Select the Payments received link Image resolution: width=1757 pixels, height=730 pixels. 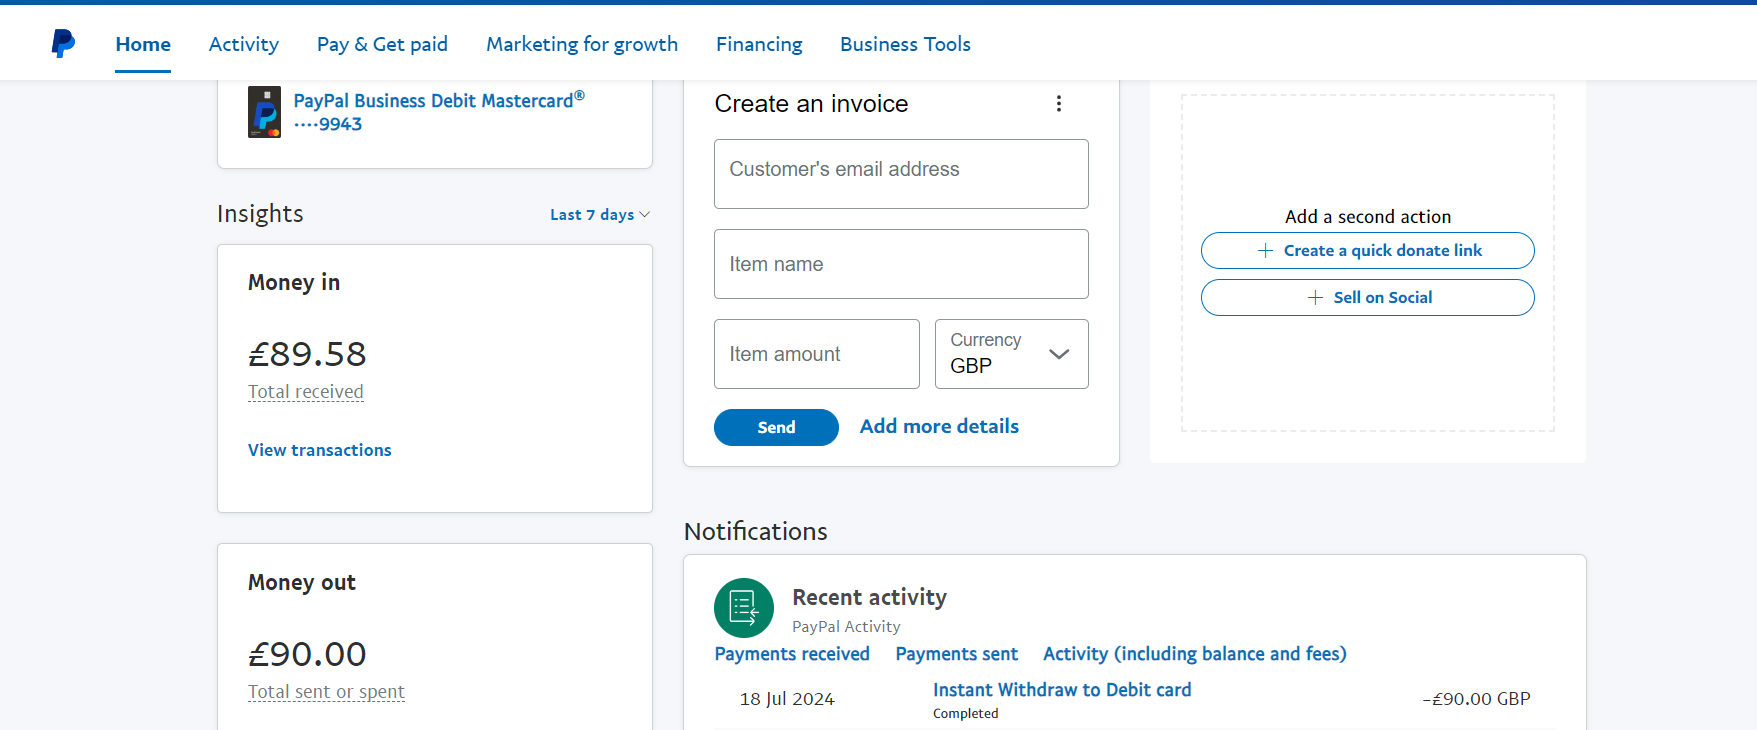(x=792, y=654)
